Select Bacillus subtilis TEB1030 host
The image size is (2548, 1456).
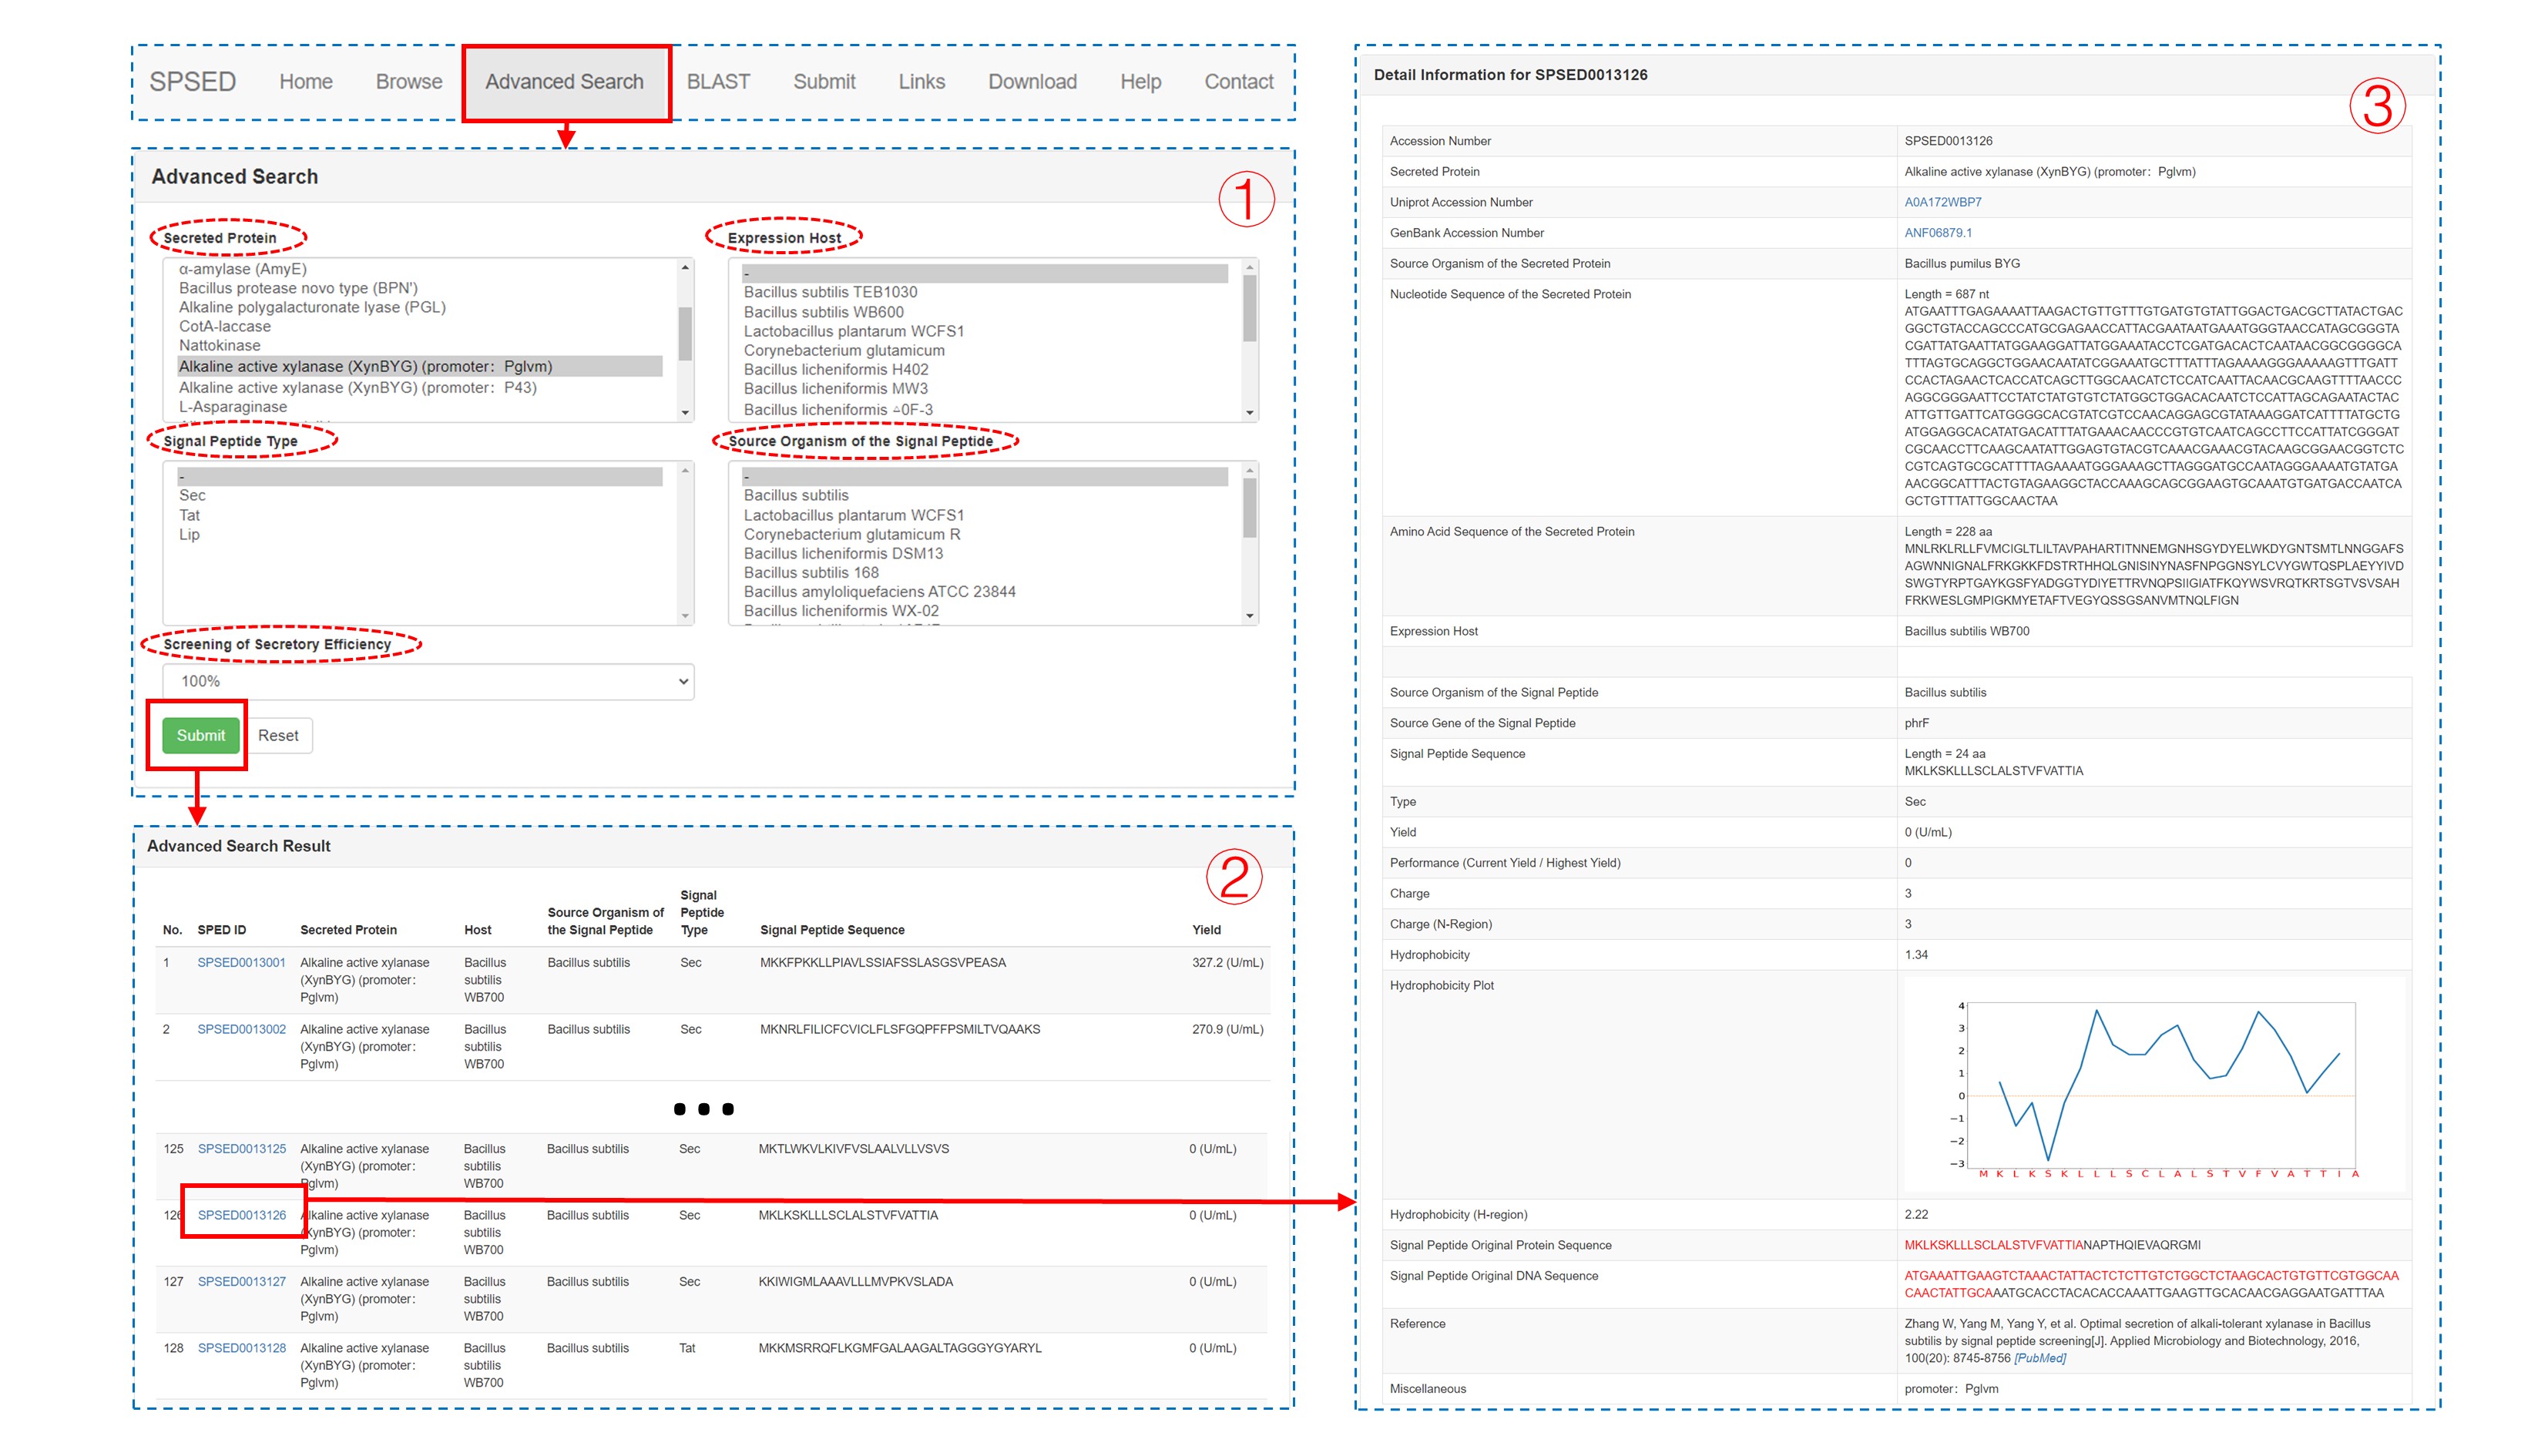pos(830,292)
